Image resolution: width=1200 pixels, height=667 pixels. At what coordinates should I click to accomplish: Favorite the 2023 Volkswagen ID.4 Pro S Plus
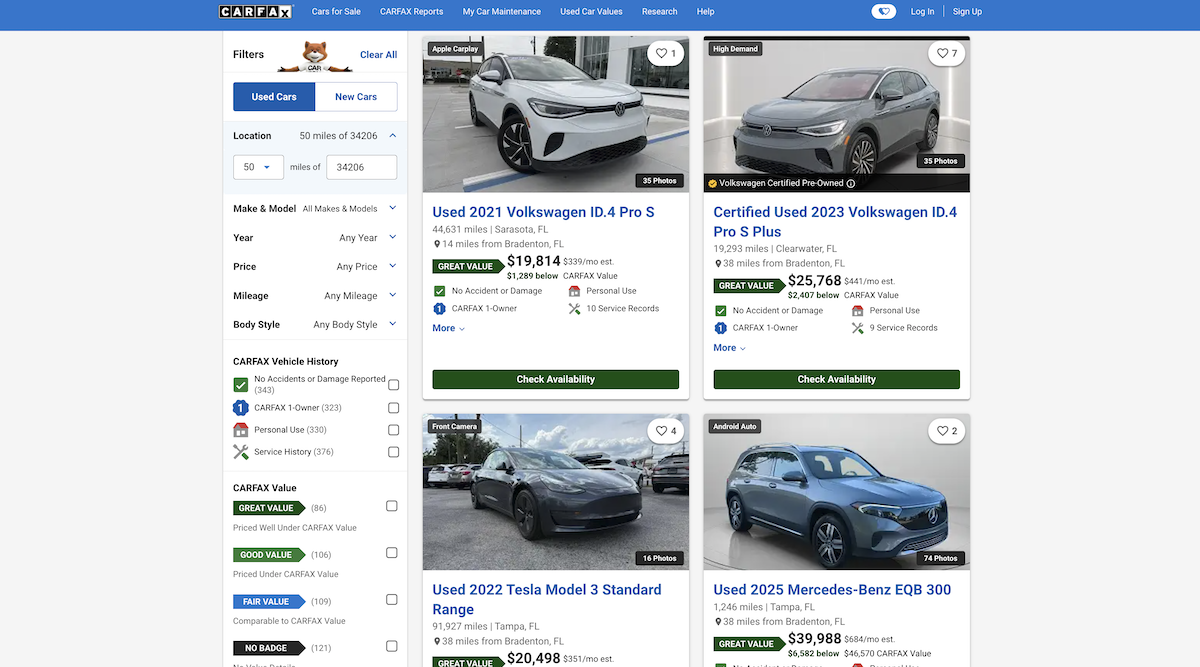[x=947, y=54]
